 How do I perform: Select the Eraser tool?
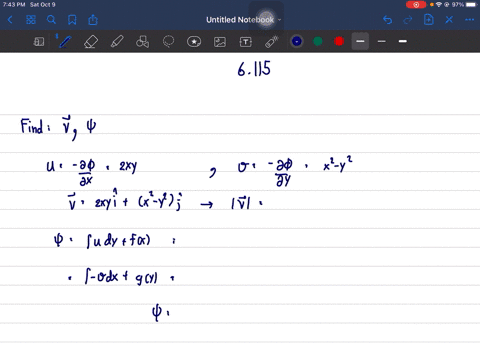[91, 42]
